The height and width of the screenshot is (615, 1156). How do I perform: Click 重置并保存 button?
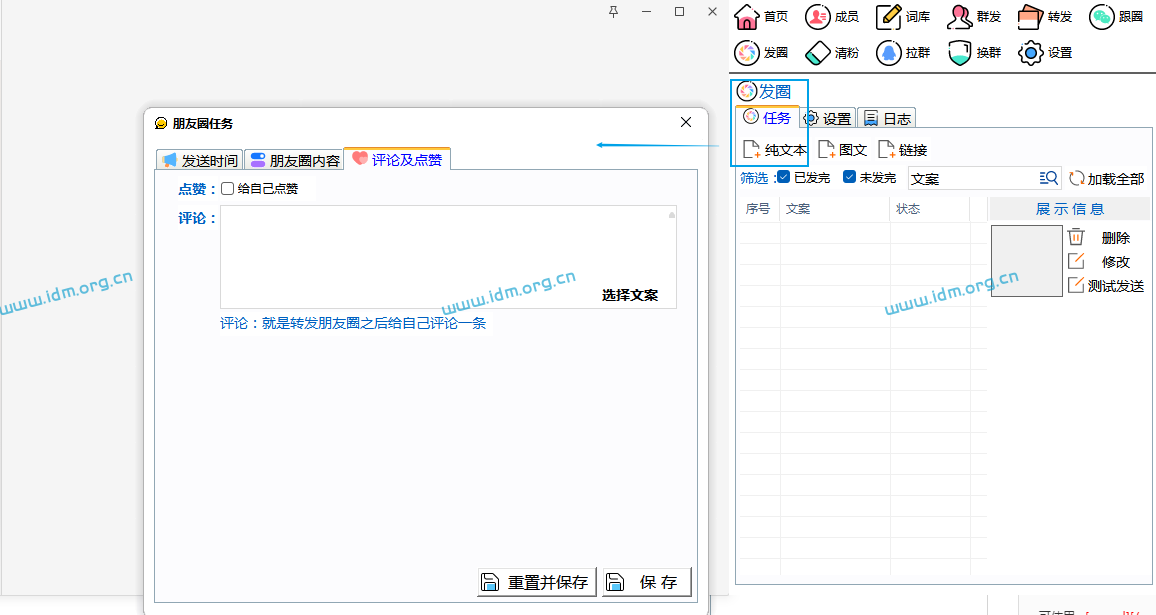coord(537,582)
